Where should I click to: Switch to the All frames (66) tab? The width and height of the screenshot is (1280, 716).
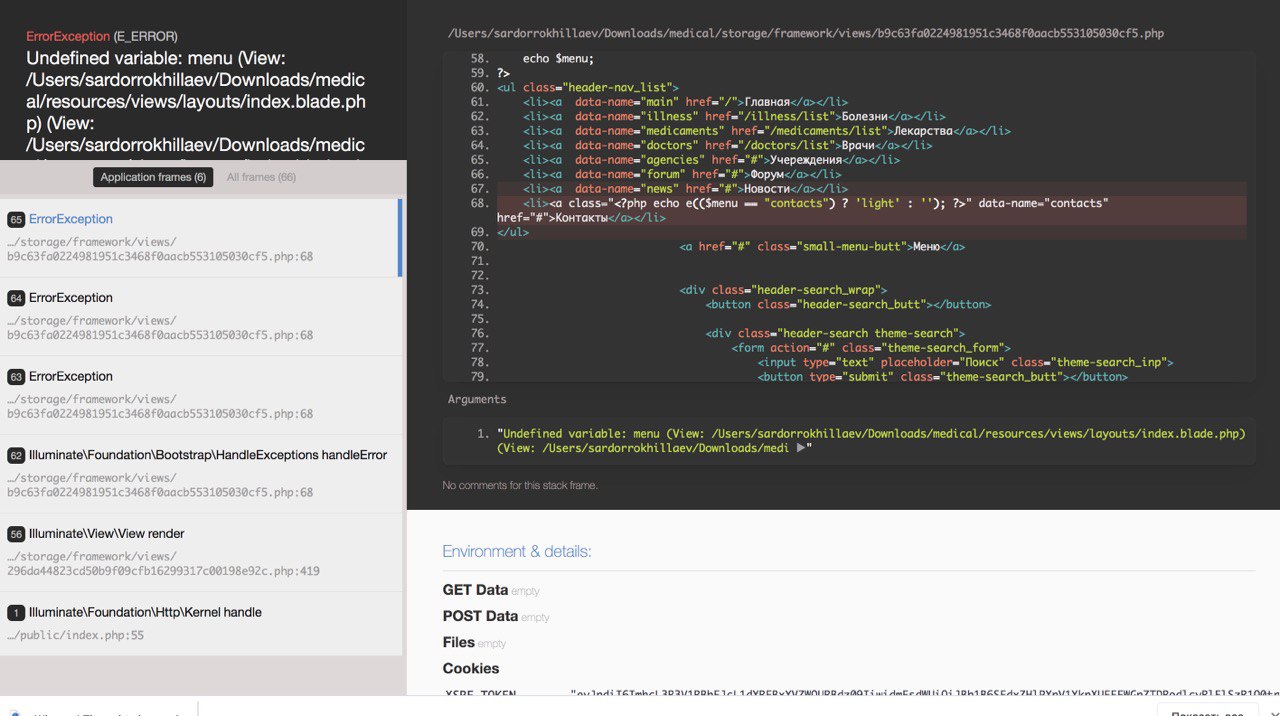pos(261,177)
